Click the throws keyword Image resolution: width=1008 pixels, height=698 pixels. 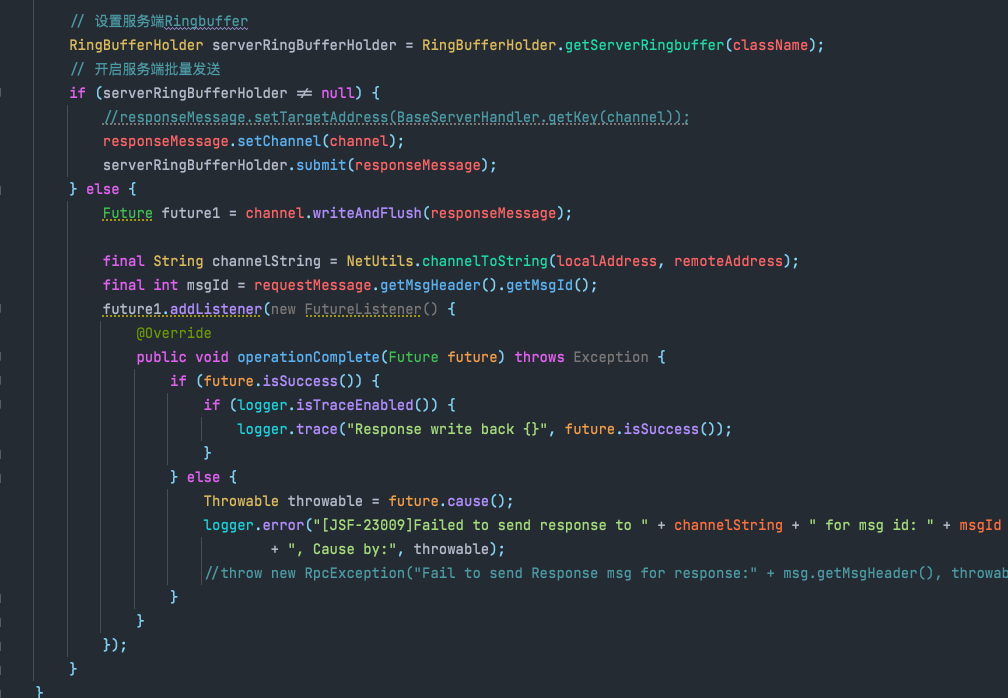(539, 357)
